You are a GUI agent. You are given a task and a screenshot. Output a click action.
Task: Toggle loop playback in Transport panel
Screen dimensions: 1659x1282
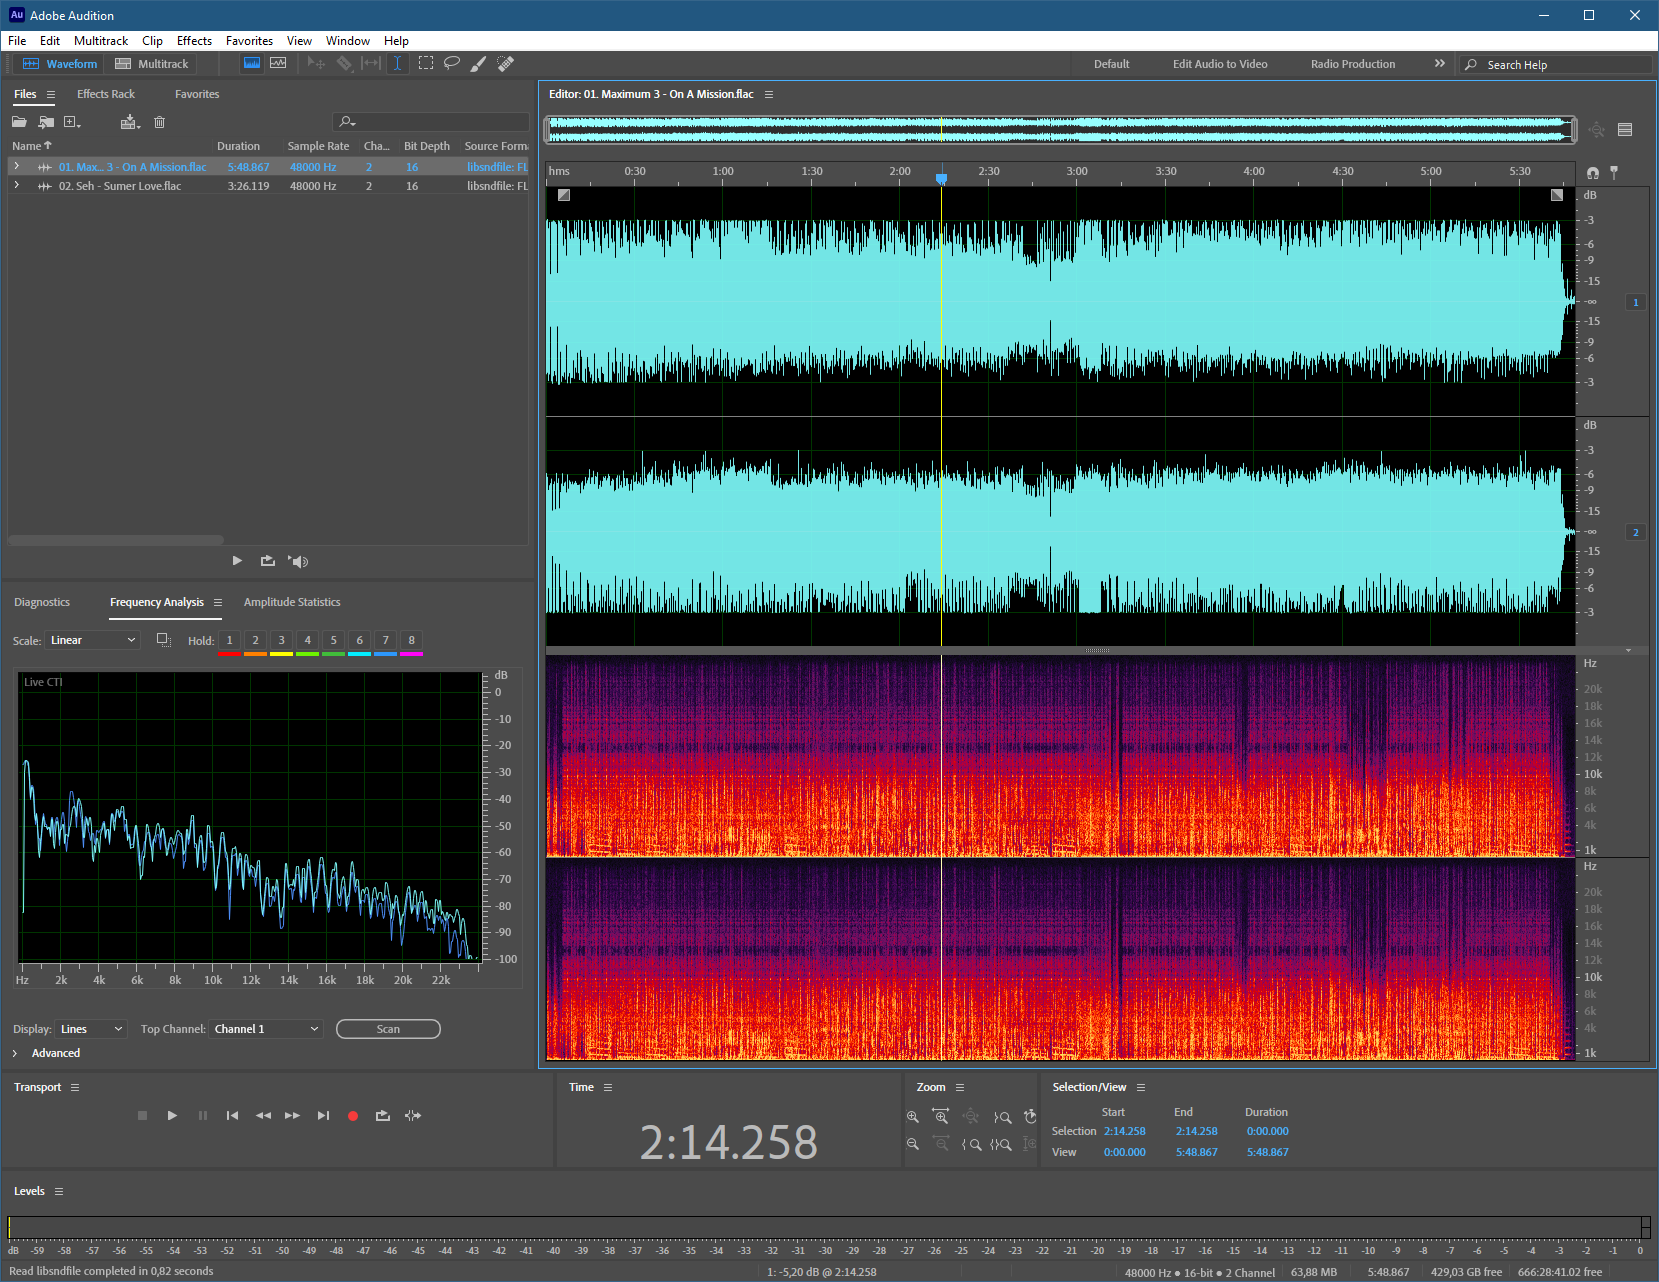point(382,1115)
